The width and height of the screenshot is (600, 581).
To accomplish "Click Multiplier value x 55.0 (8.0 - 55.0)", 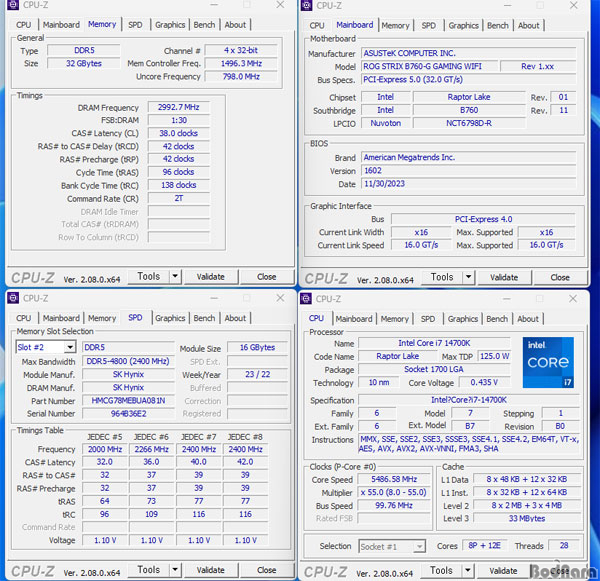I will point(394,492).
